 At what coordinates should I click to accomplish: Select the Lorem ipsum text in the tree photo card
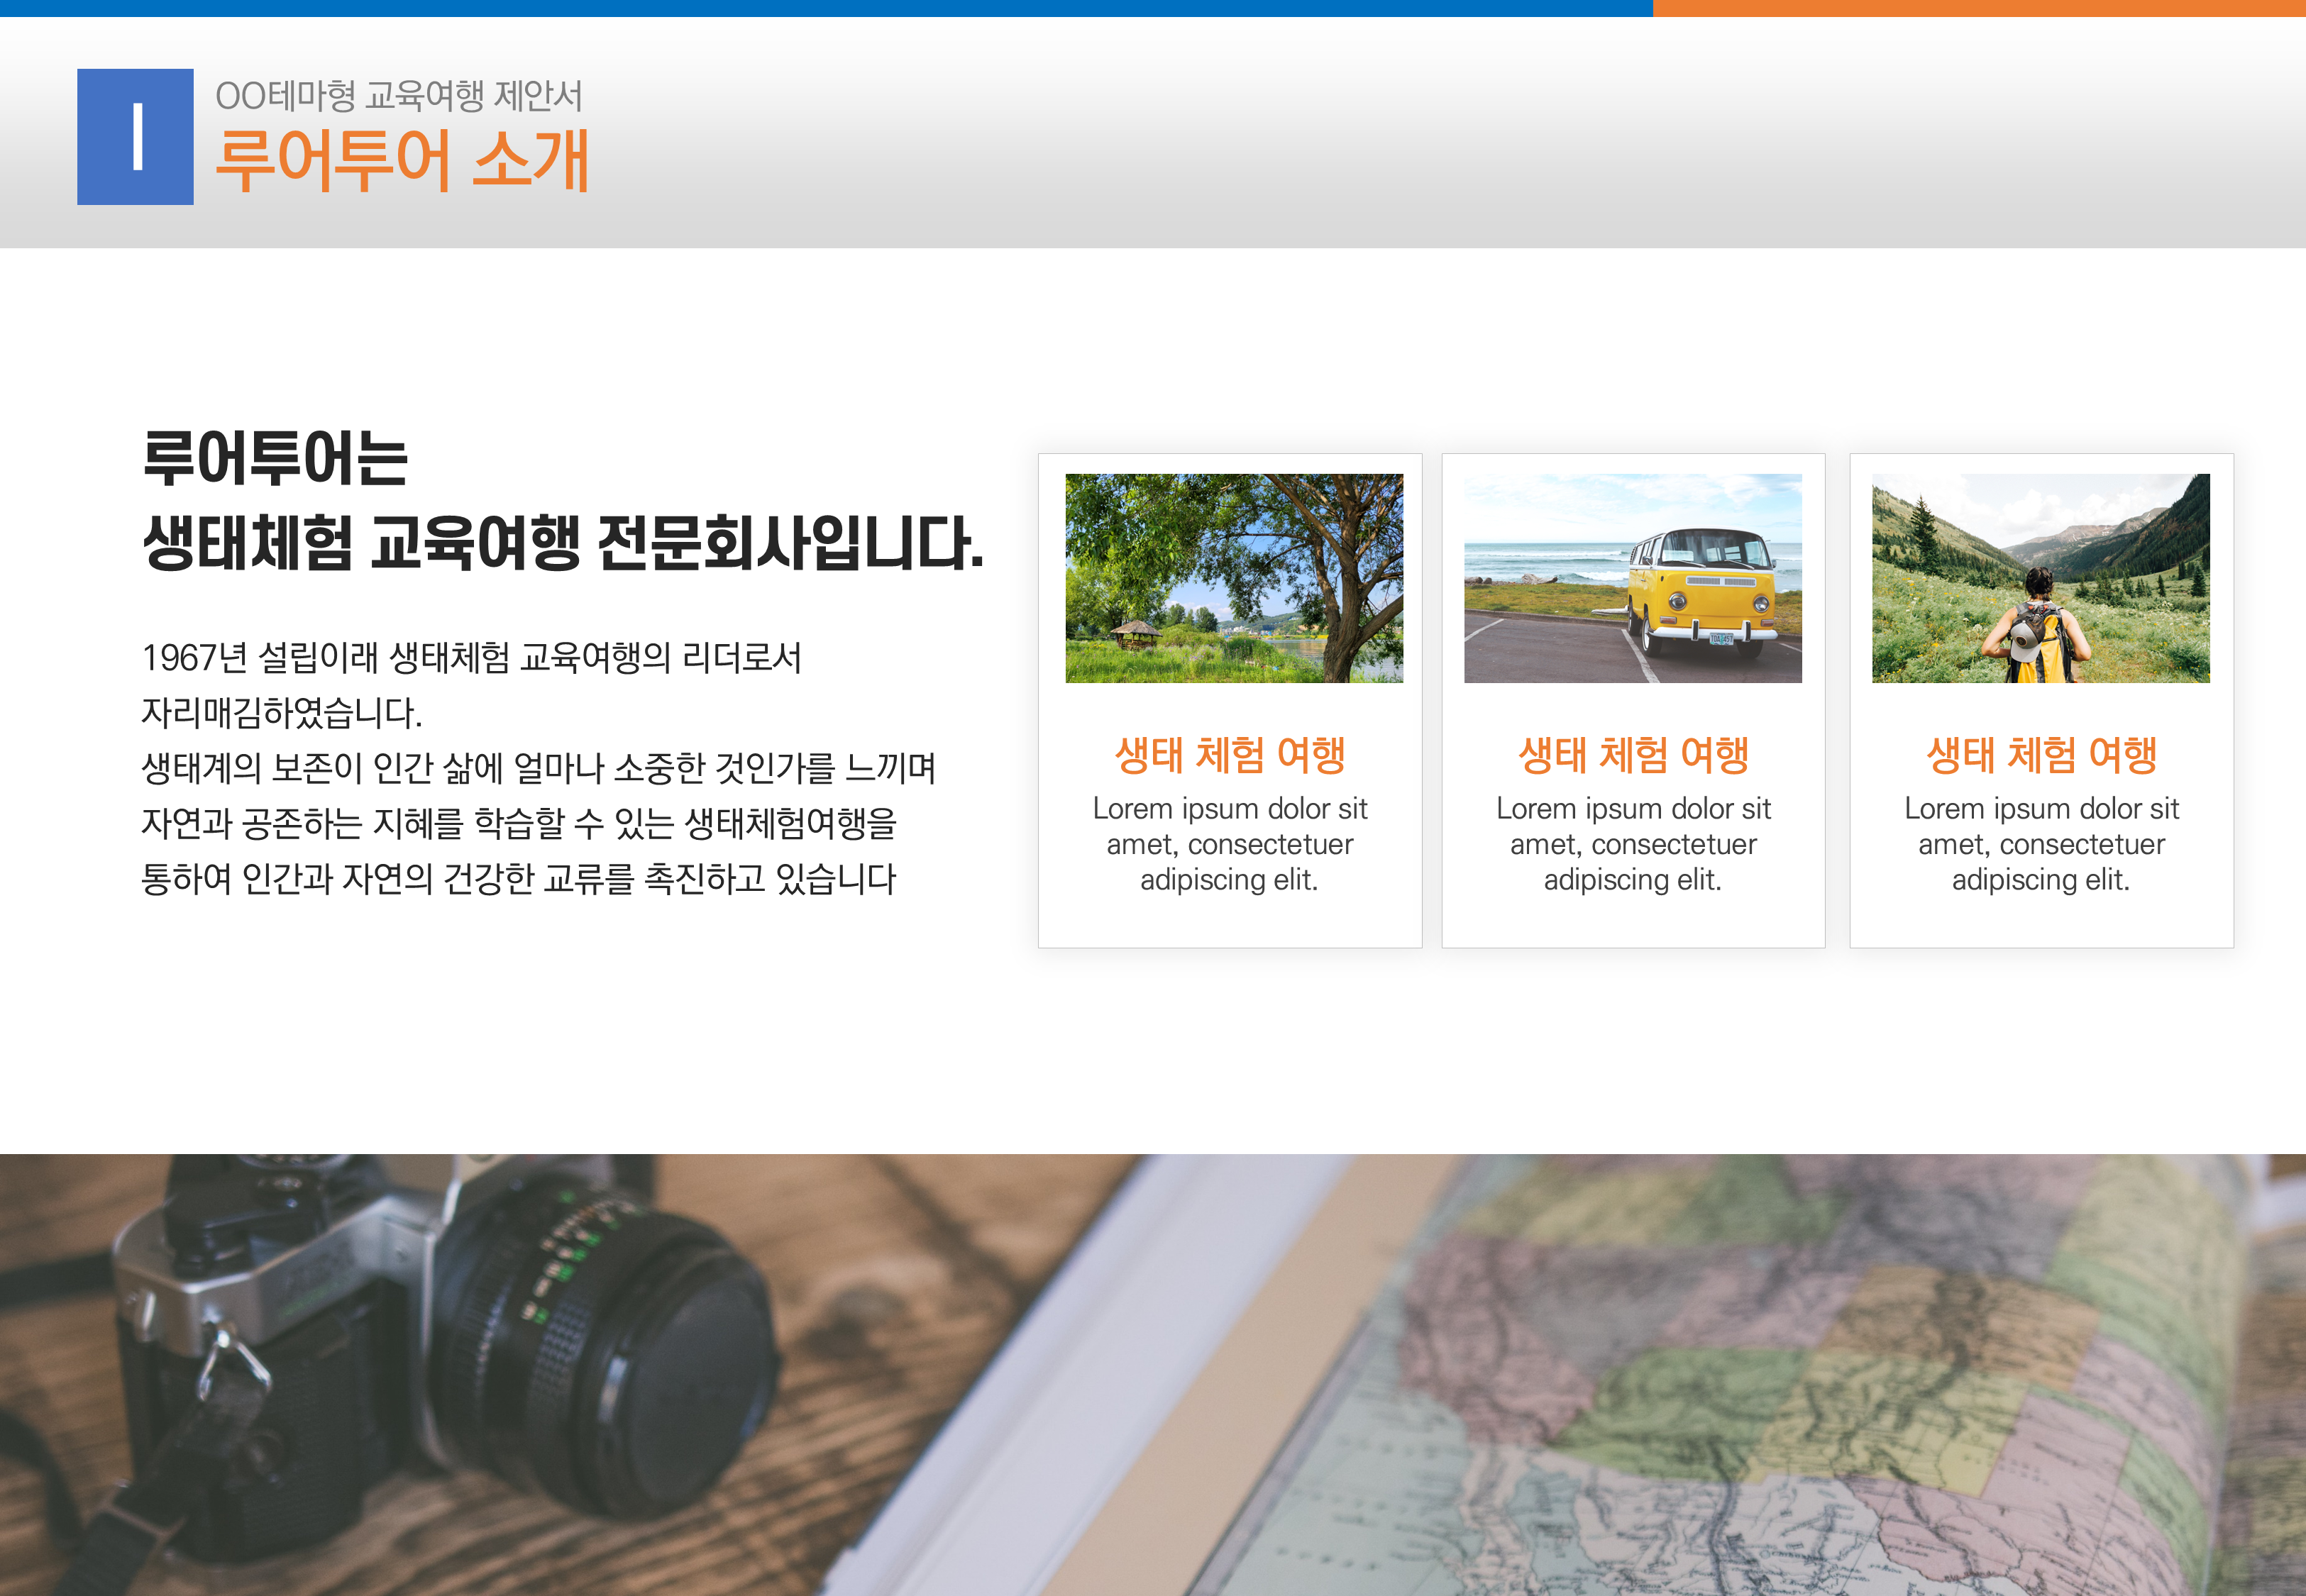(x=1230, y=844)
